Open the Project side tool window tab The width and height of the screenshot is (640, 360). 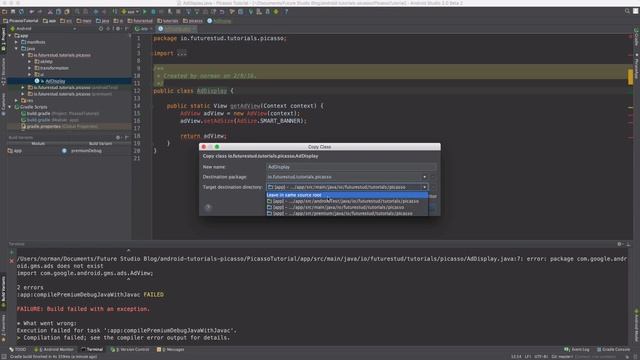pos(3,40)
